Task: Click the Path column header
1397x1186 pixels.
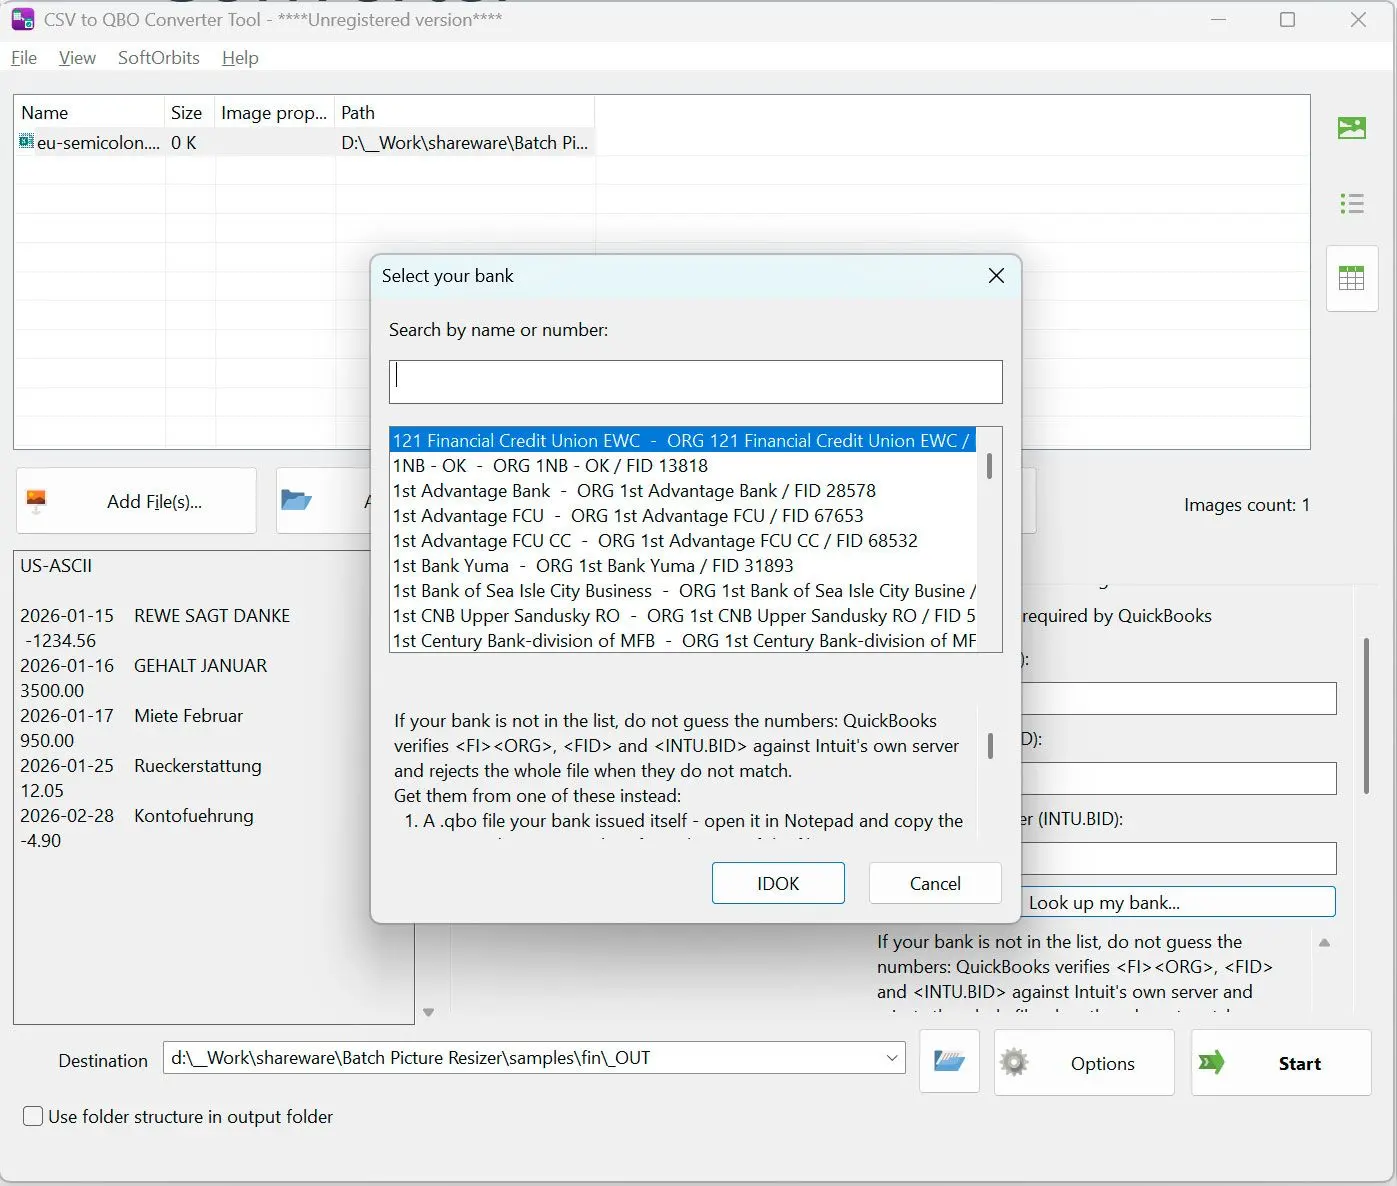Action: coord(464,113)
